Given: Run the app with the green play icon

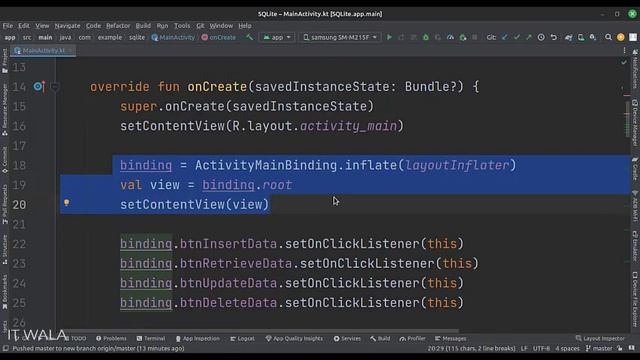Looking at the screenshot, I should pos(389,37).
